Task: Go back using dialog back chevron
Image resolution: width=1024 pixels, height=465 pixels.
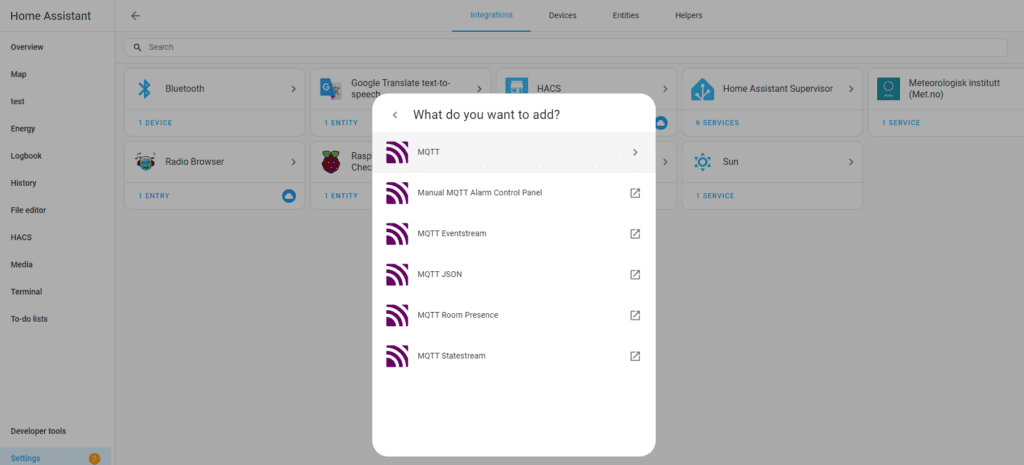Action: pos(394,115)
